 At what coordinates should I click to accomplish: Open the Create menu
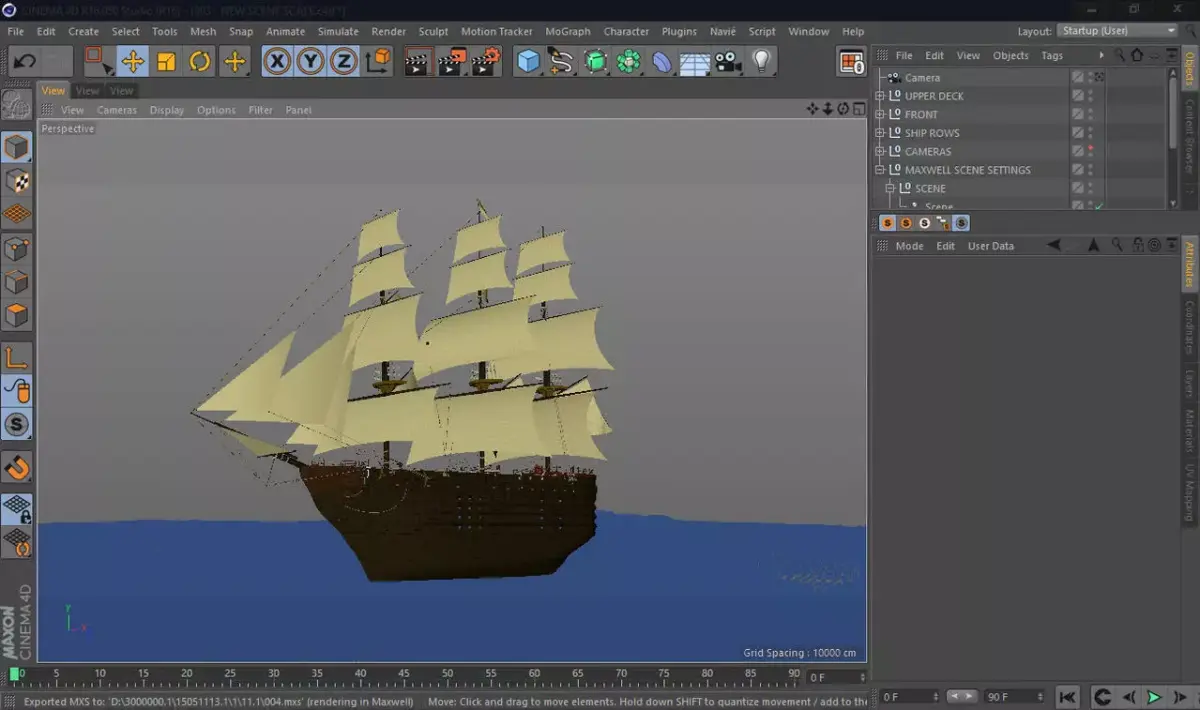83,31
